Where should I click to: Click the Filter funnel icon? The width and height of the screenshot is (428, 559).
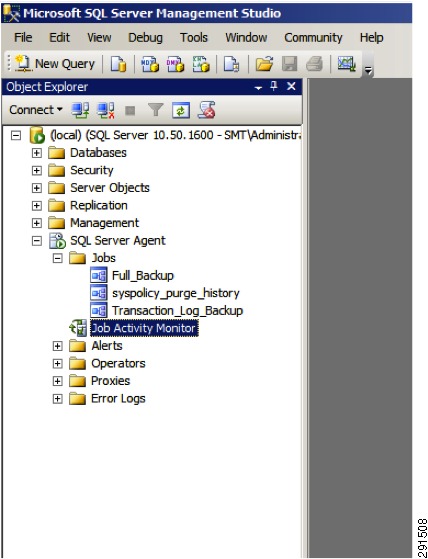click(156, 110)
